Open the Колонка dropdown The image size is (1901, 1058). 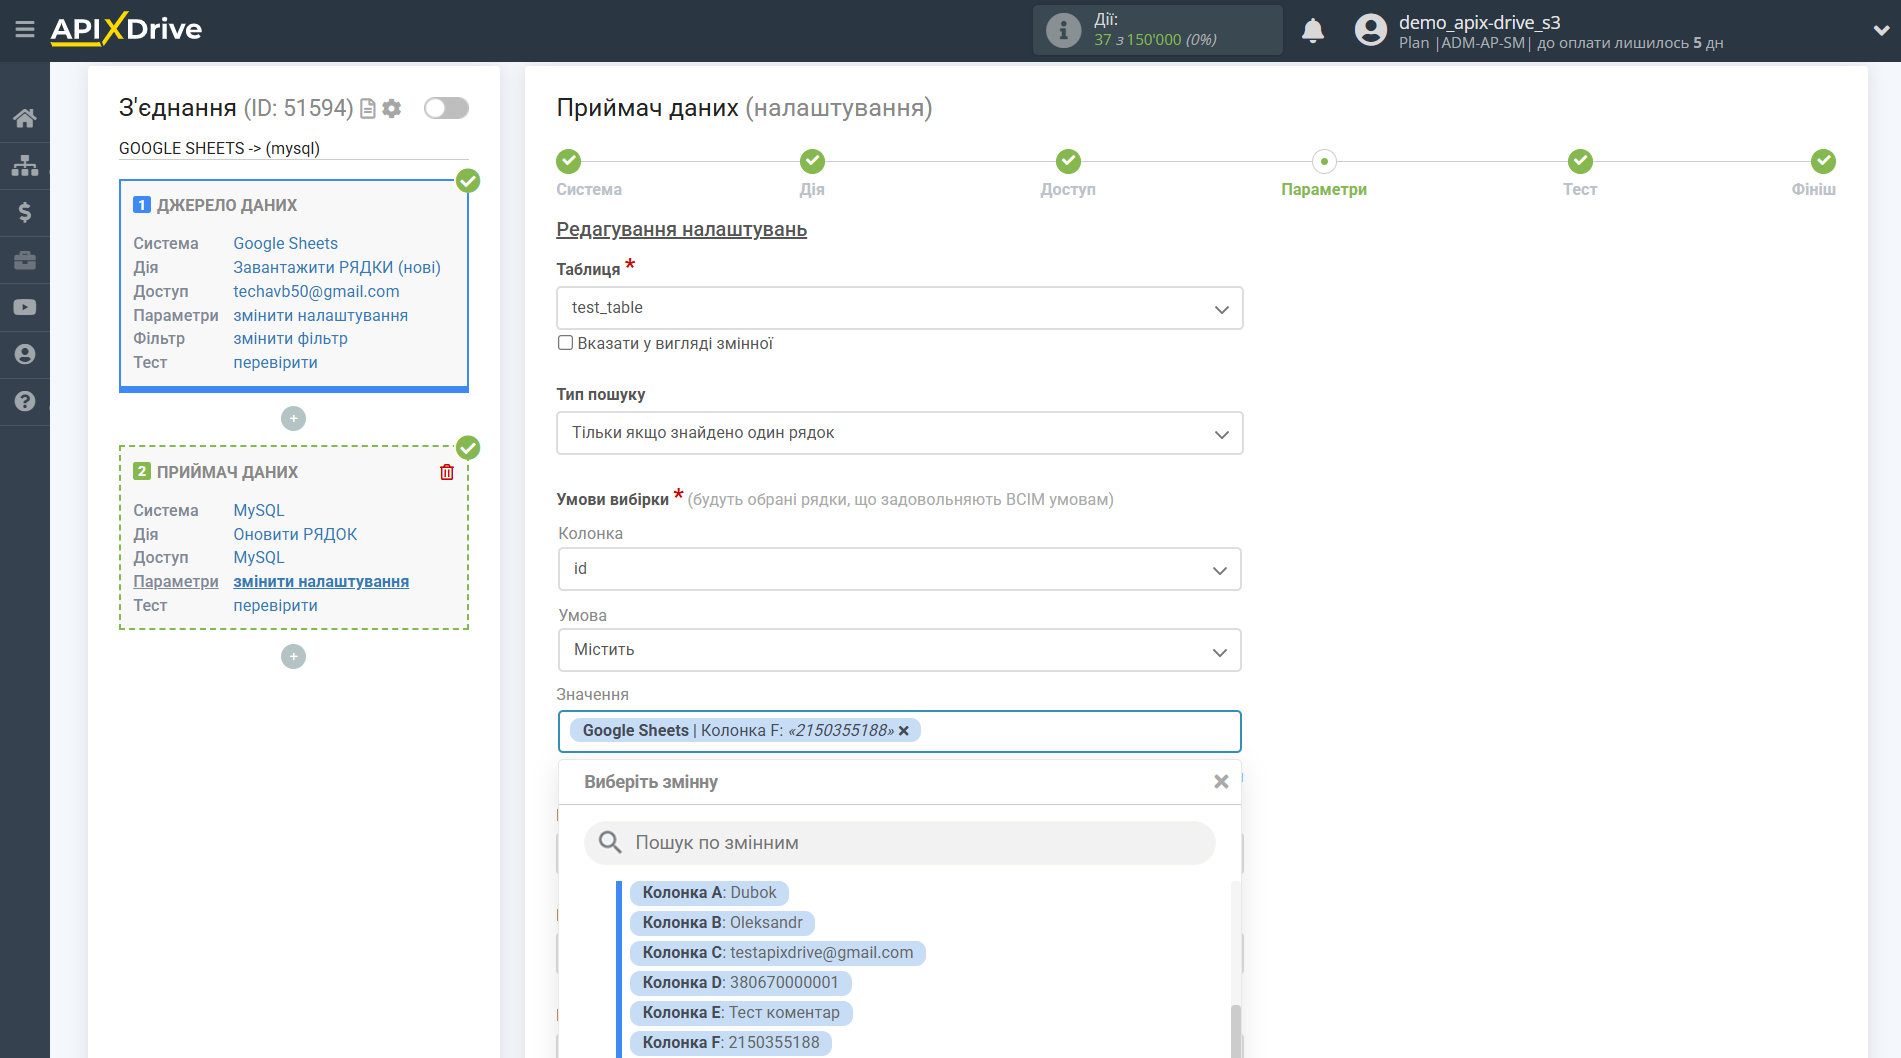coord(899,569)
